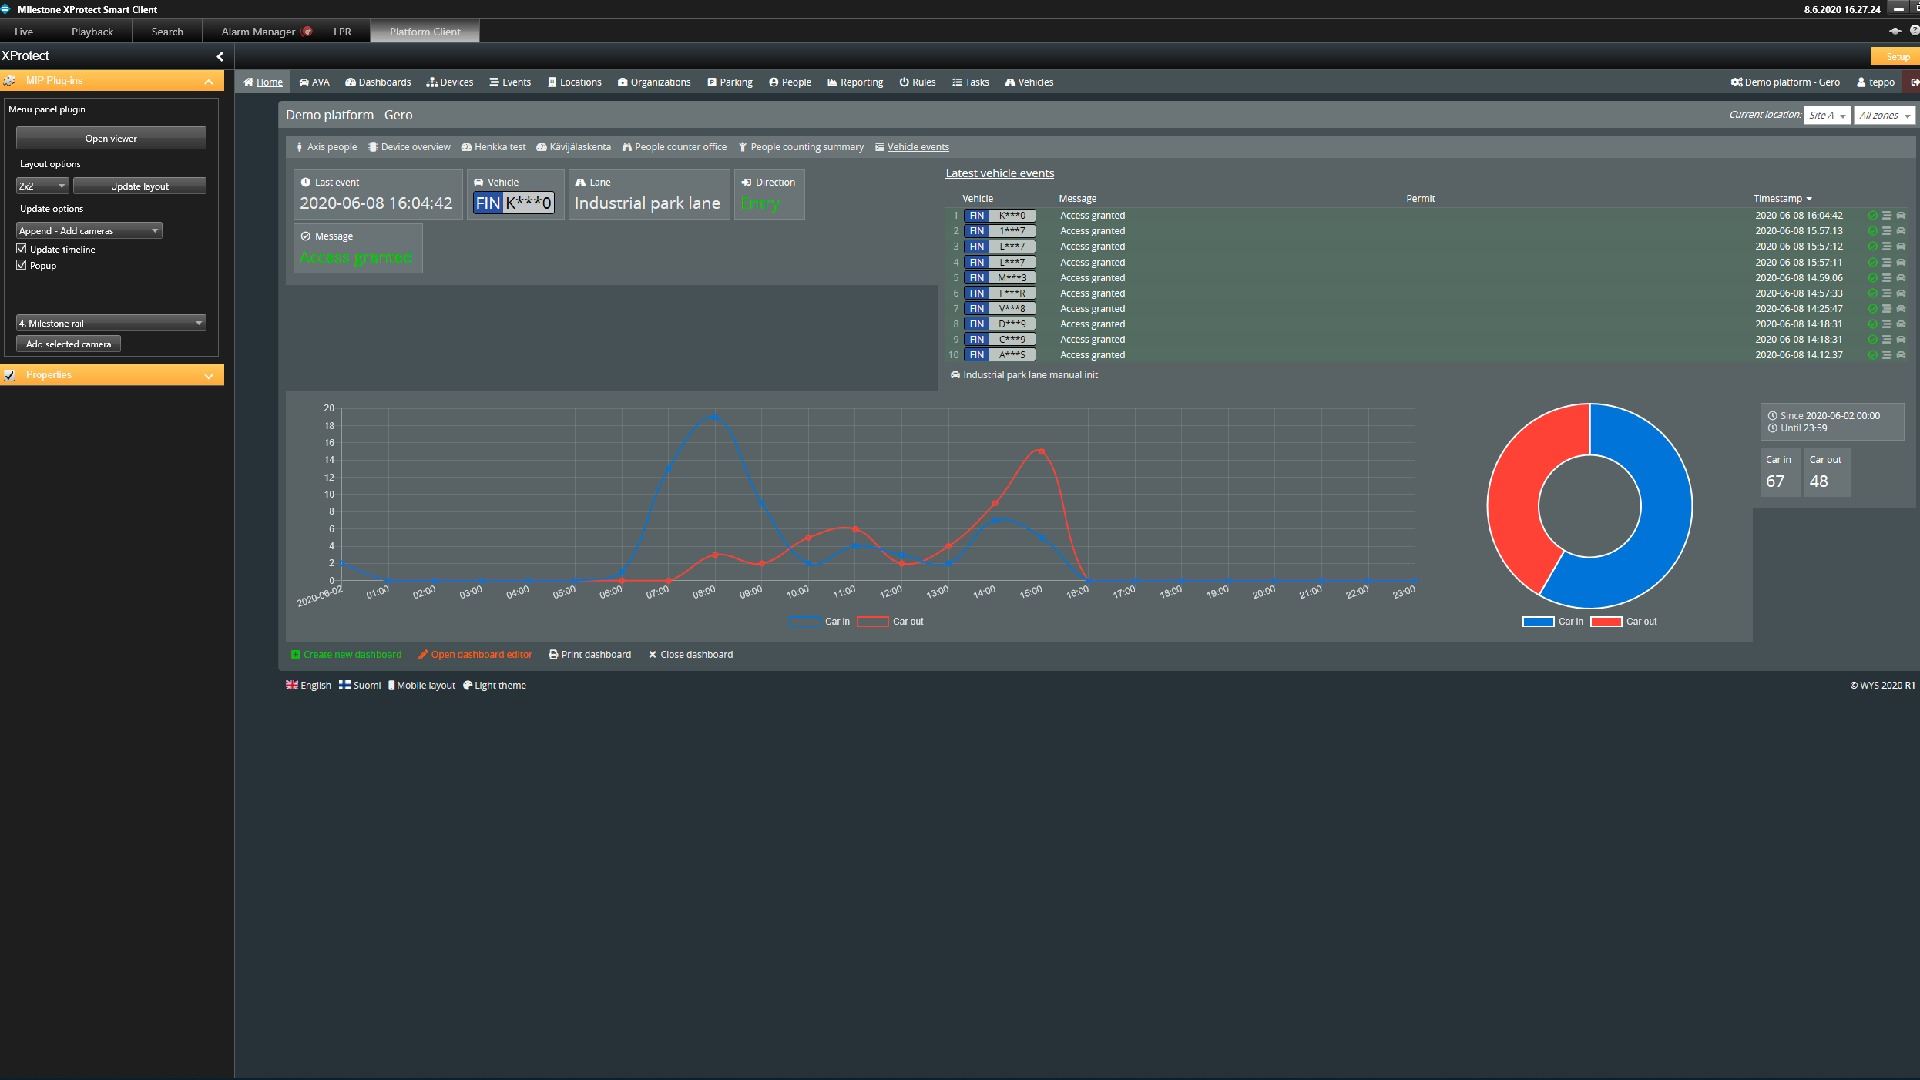The height and width of the screenshot is (1080, 1920).
Task: Open the Devices menu item
Action: pos(450,83)
